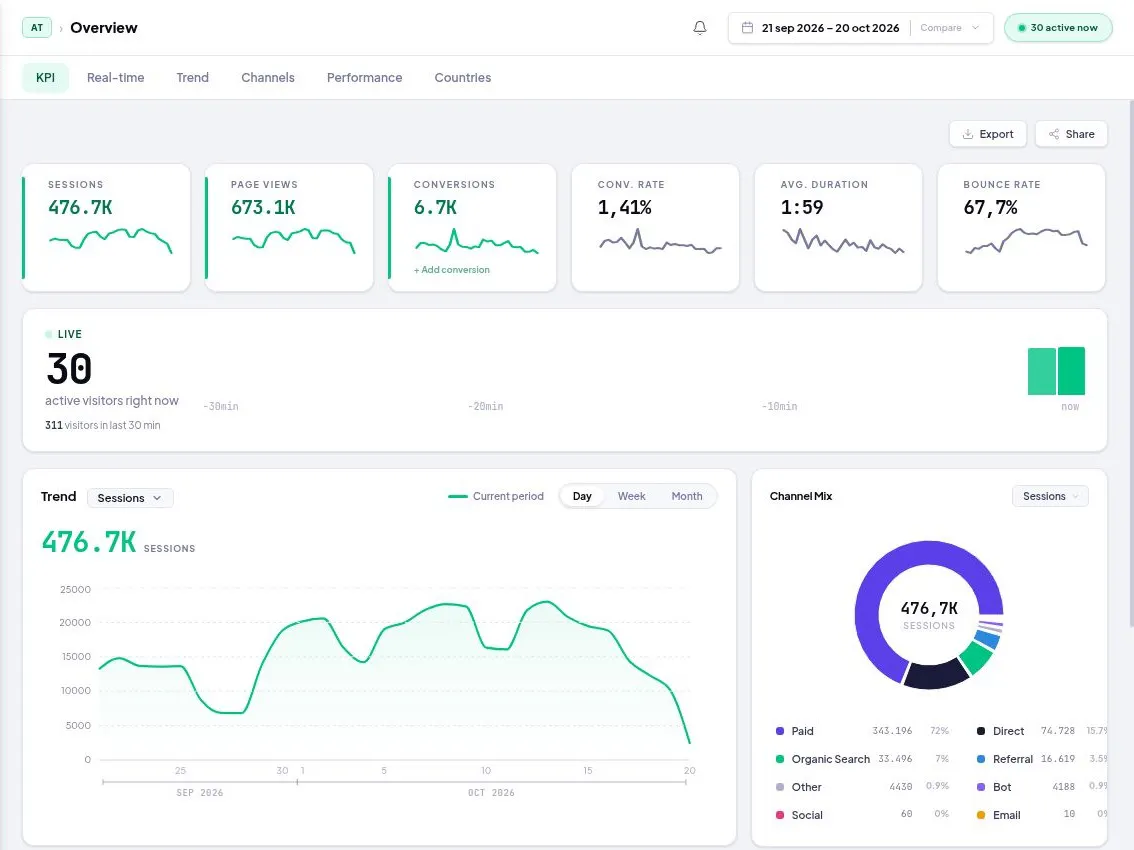
Task: Click the page's vertical scrollbar
Action: tap(1131, 362)
